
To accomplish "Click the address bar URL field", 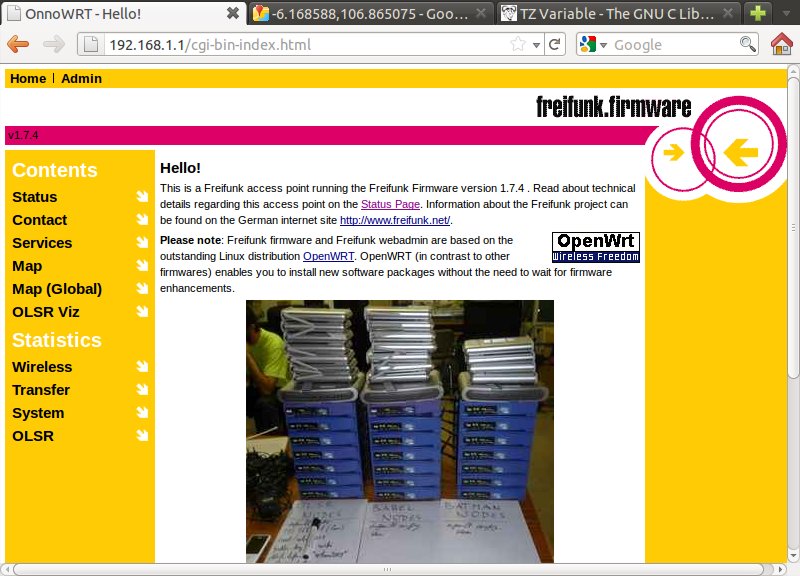I will coord(300,44).
